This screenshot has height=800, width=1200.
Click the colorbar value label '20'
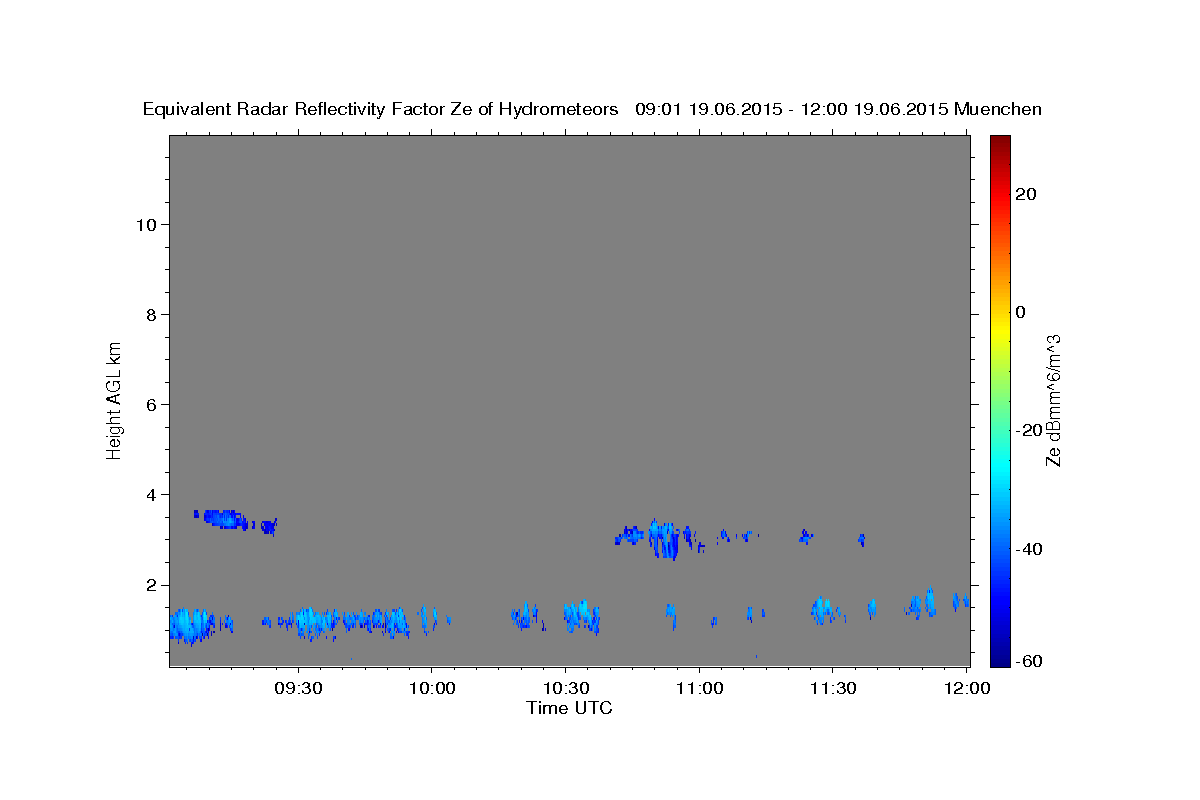pos(1025,194)
